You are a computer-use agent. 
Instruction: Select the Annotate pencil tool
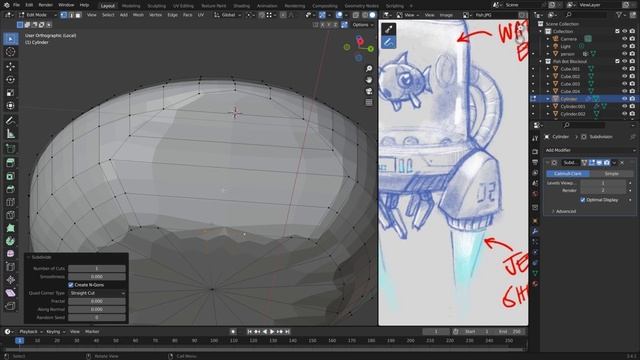coord(11,120)
